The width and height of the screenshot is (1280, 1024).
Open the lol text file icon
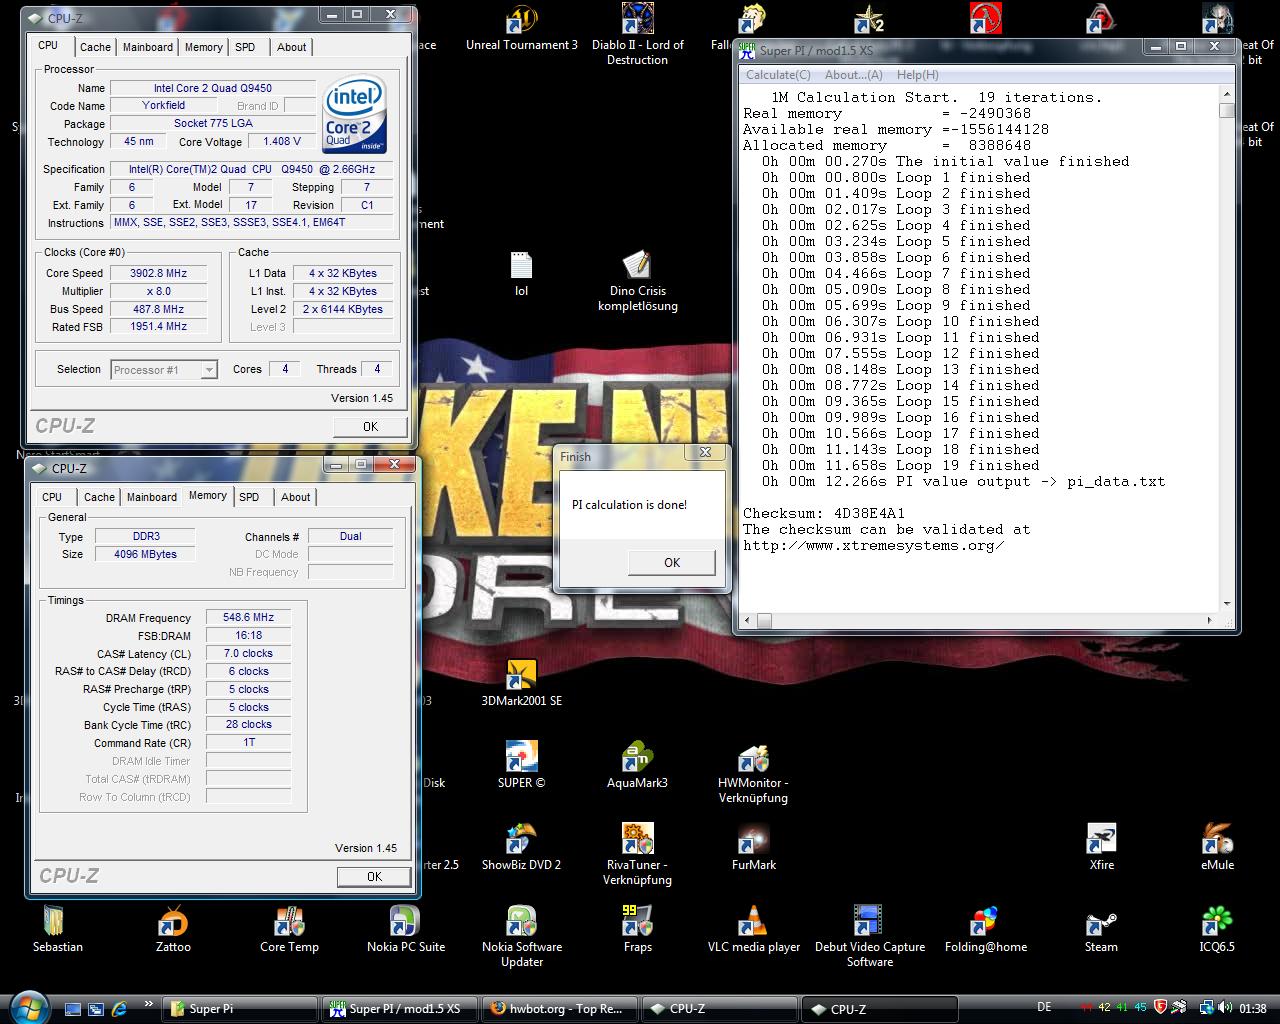point(521,273)
